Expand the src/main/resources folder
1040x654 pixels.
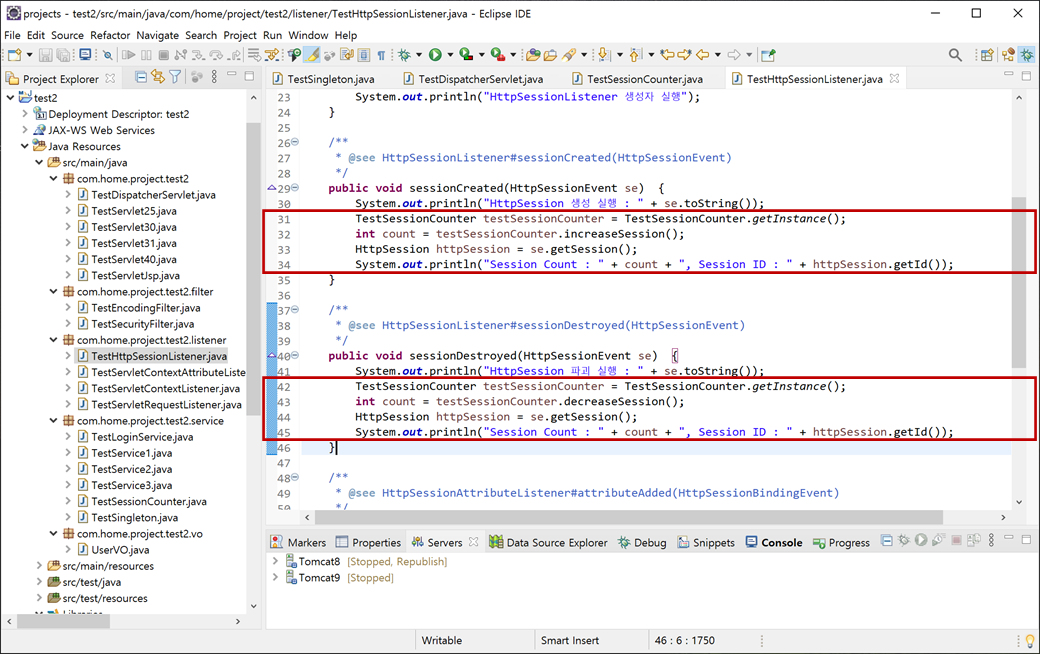tap(39, 566)
